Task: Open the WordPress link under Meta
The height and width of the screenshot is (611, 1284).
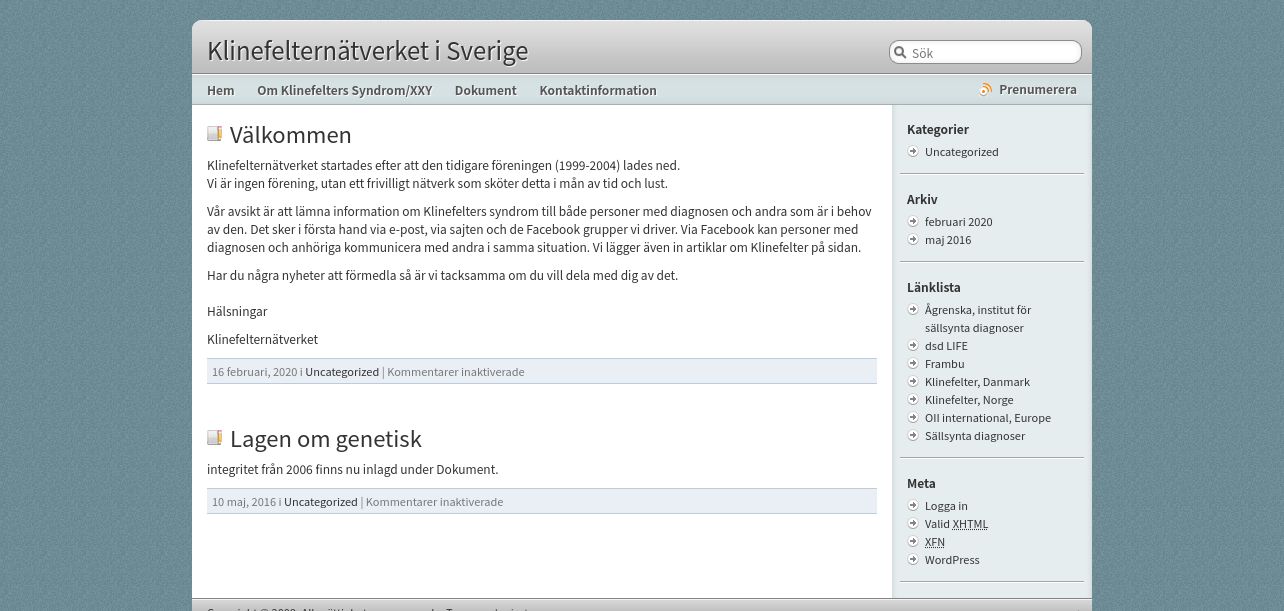Action: (x=952, y=560)
